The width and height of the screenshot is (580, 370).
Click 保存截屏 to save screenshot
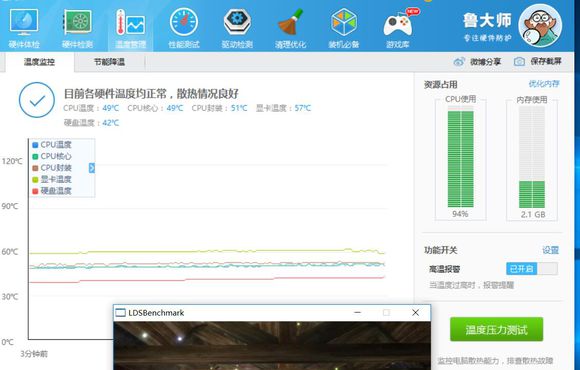click(538, 61)
